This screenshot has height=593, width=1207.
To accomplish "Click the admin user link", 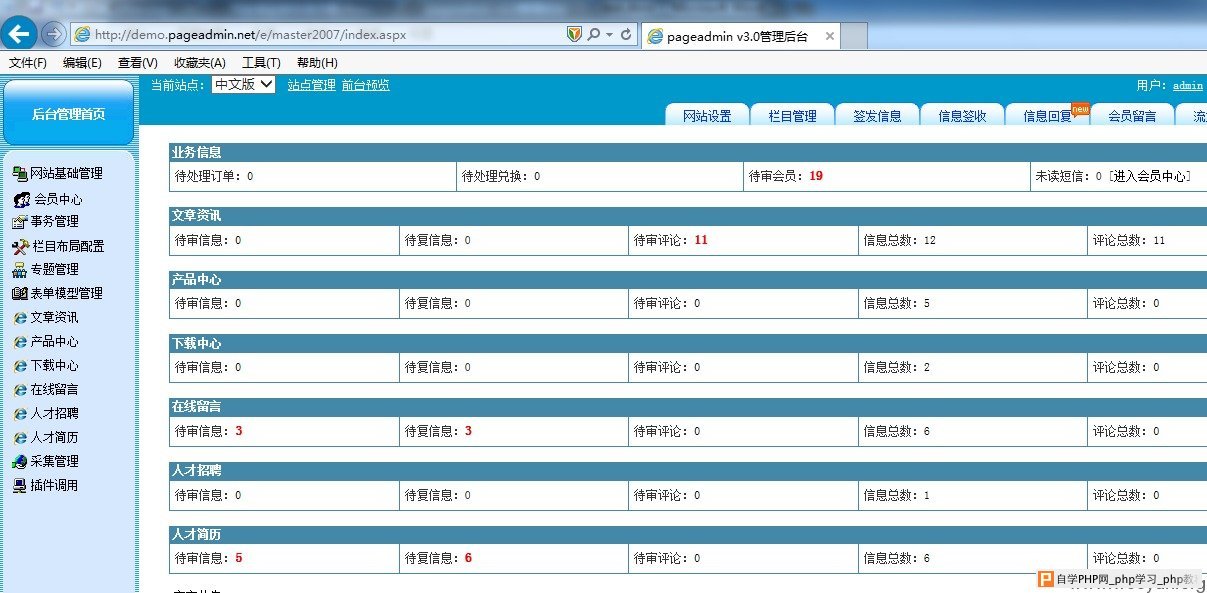I will 1187,86.
